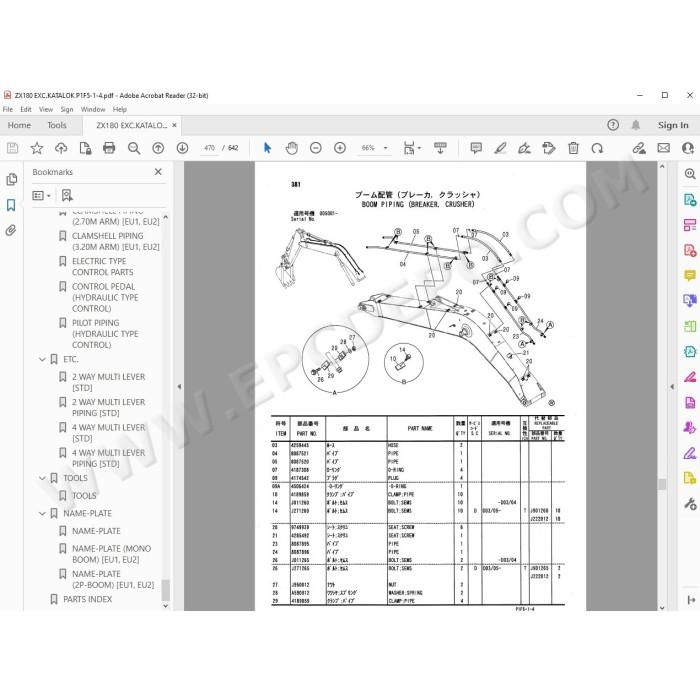
Task: Close the Bookmarks panel
Action: coord(158,172)
